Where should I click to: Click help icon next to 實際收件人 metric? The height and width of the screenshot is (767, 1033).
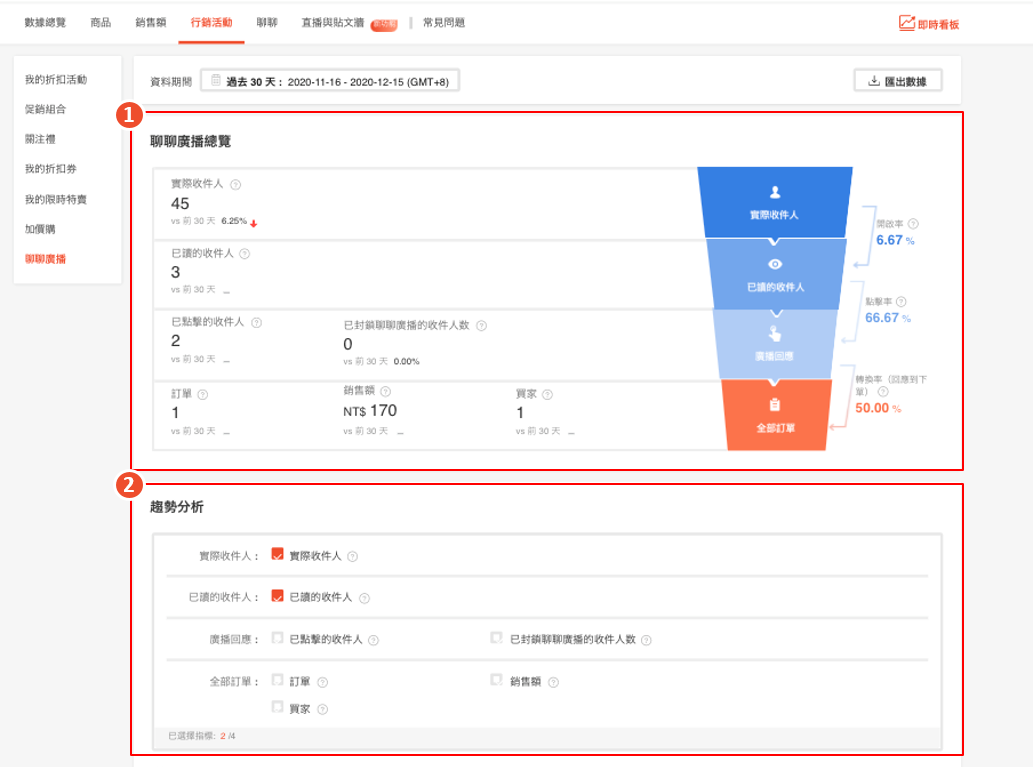click(x=236, y=185)
